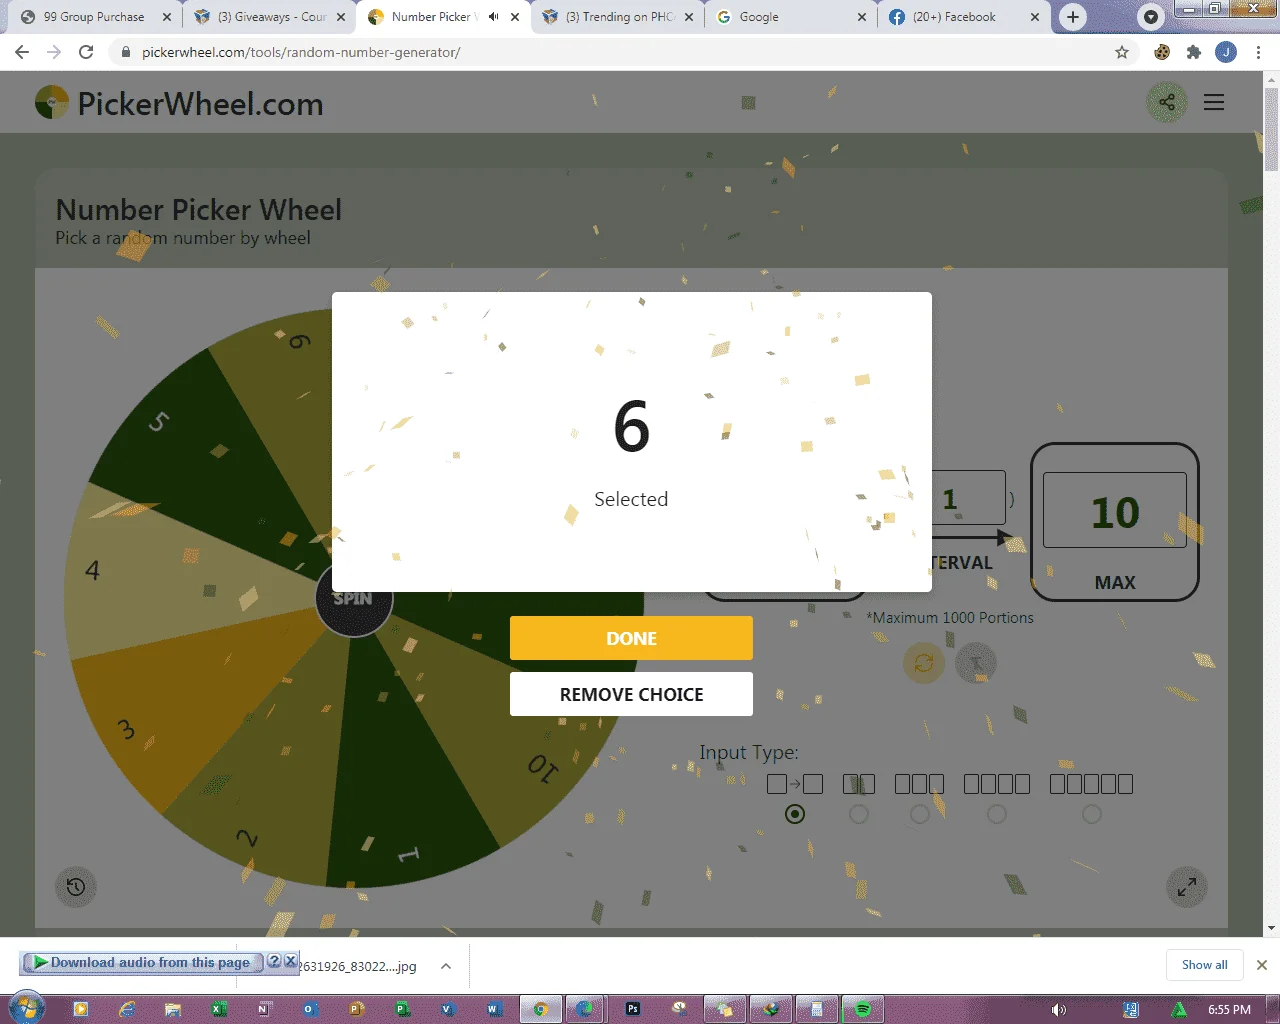Open Internet Explorer from the taskbar
The width and height of the screenshot is (1280, 1024).
coord(127,1009)
